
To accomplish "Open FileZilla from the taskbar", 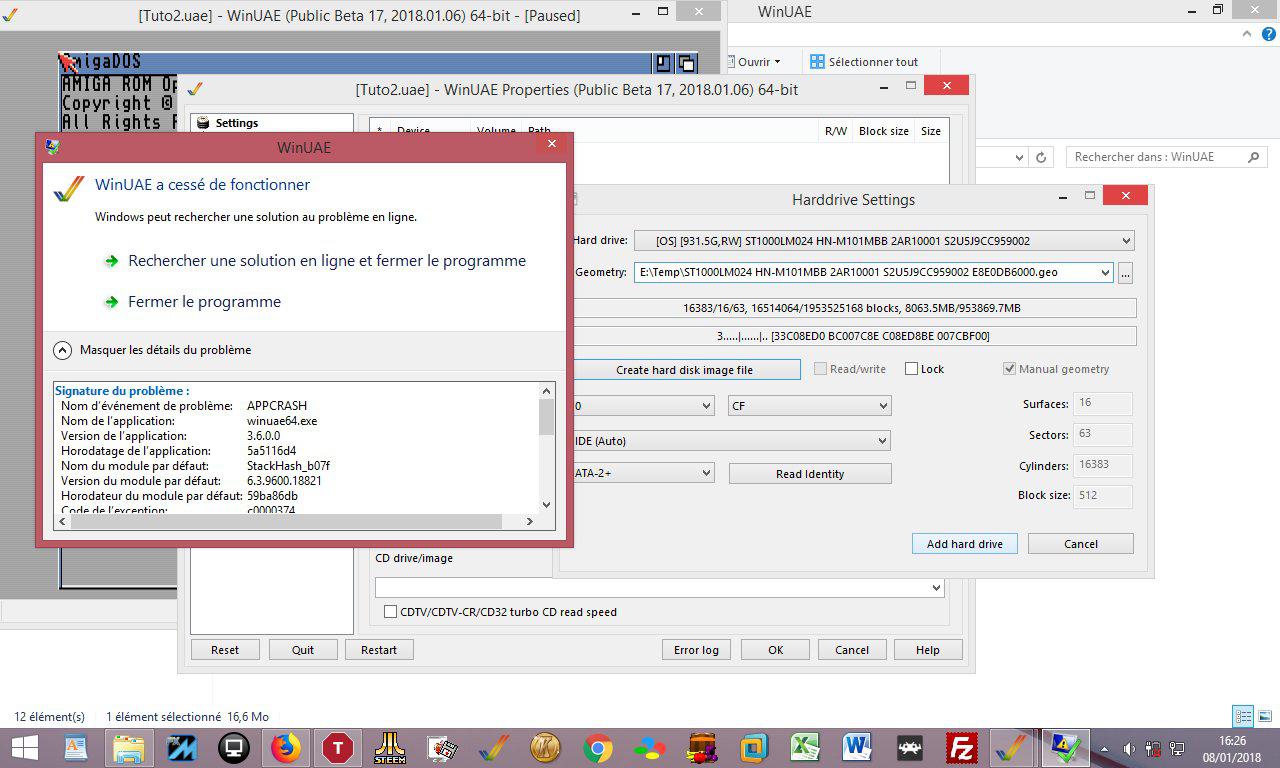I will [962, 747].
